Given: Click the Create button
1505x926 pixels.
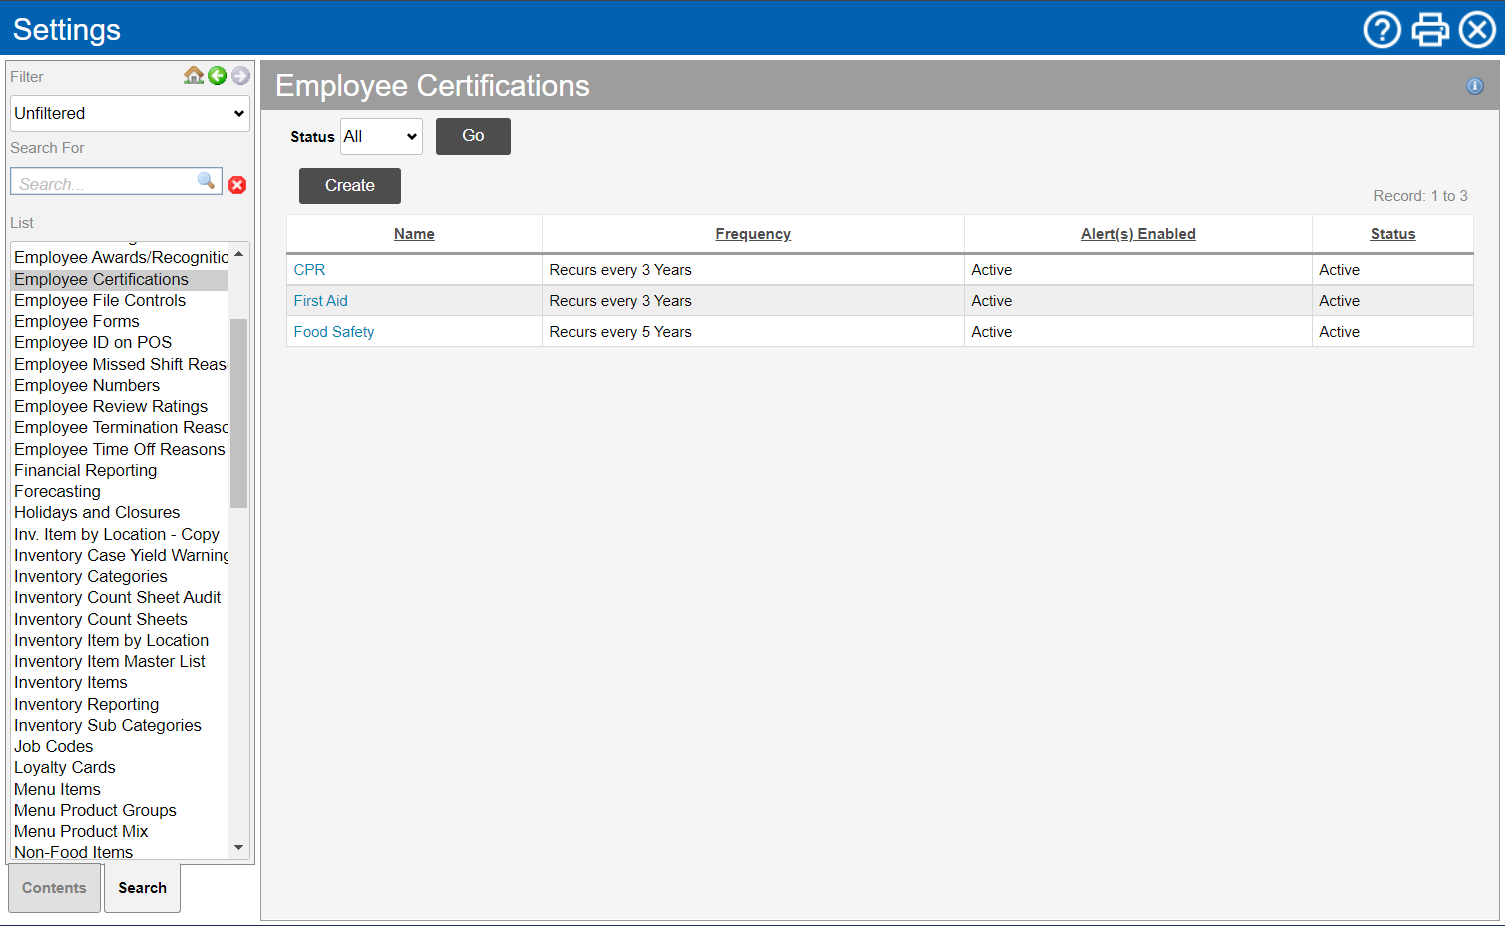Looking at the screenshot, I should pyautogui.click(x=349, y=186).
